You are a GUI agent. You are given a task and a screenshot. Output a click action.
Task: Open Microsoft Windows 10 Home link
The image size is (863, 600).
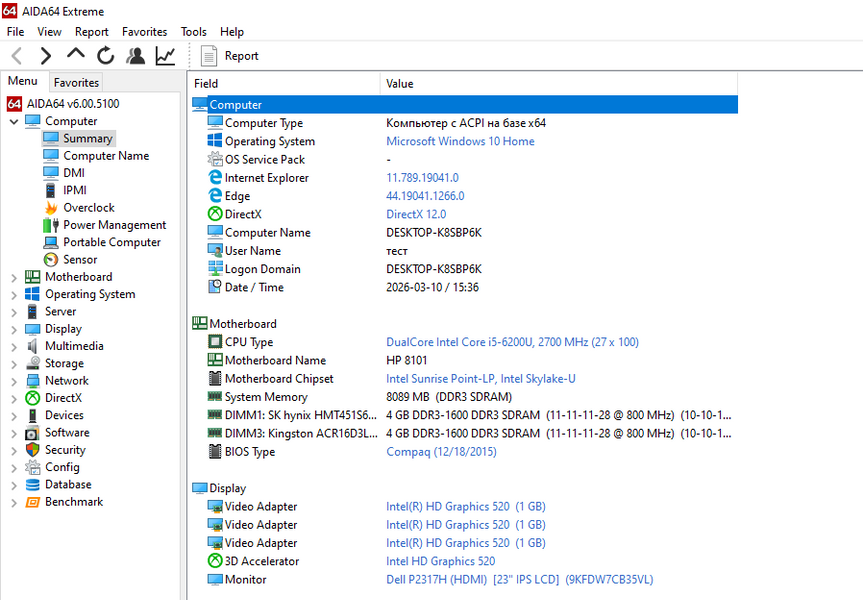pos(460,141)
